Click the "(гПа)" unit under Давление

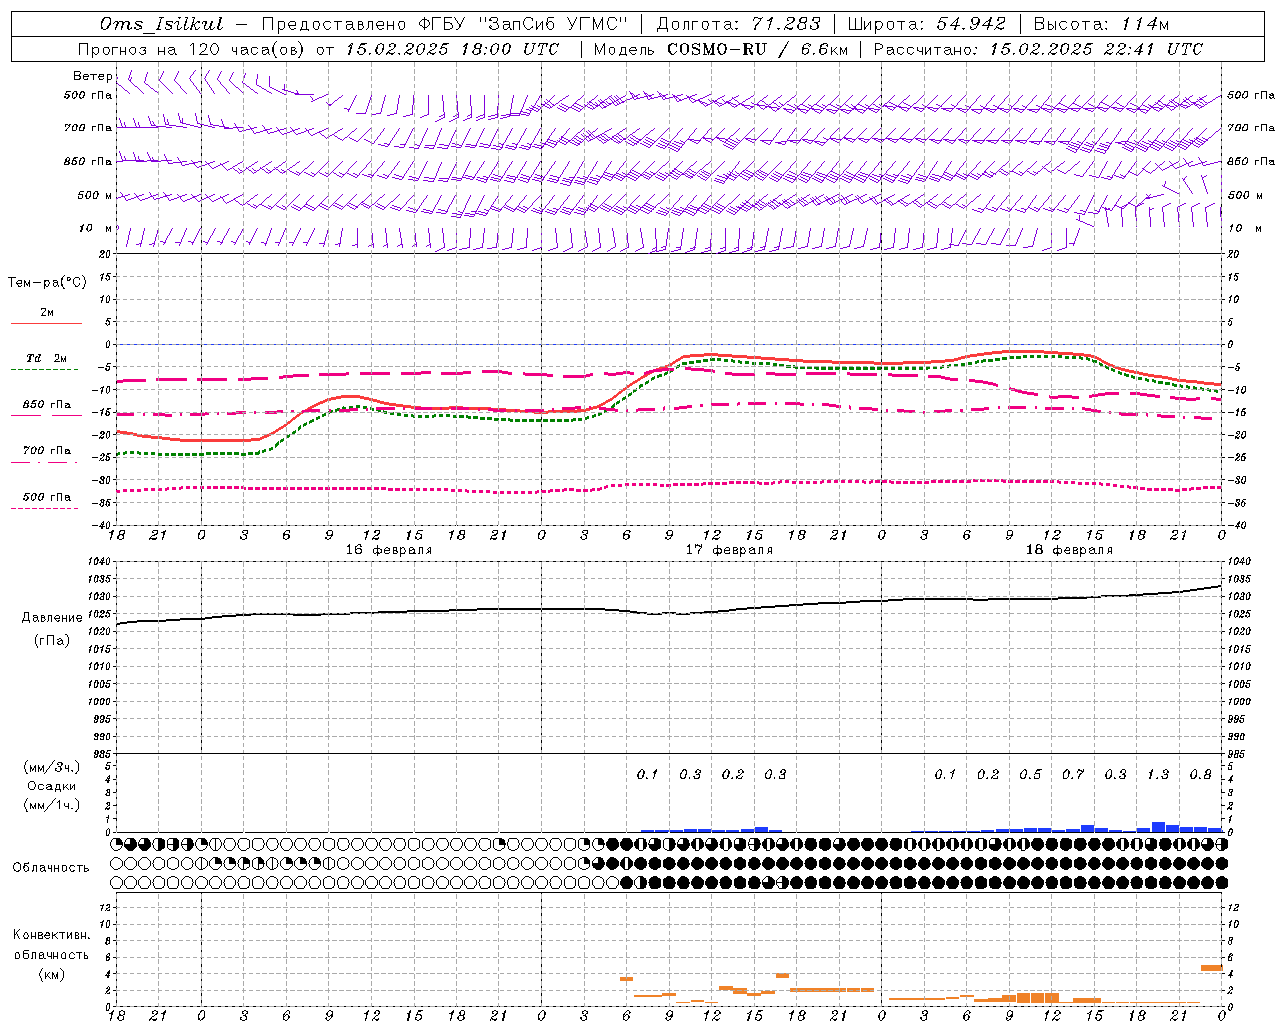[52, 640]
